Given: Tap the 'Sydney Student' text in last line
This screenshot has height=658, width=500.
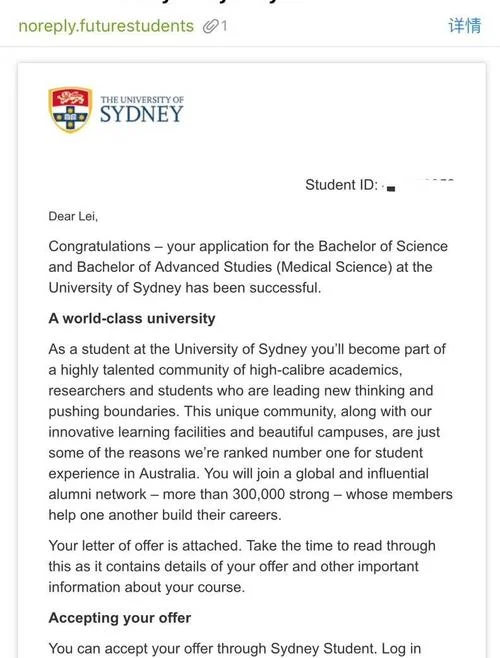Looking at the screenshot, I should tap(323, 648).
